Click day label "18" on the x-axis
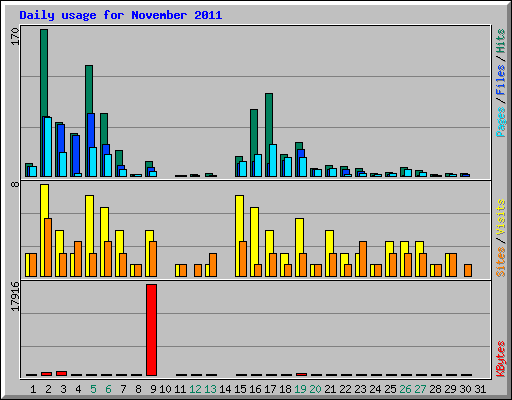512x400 pixels. click(285, 389)
